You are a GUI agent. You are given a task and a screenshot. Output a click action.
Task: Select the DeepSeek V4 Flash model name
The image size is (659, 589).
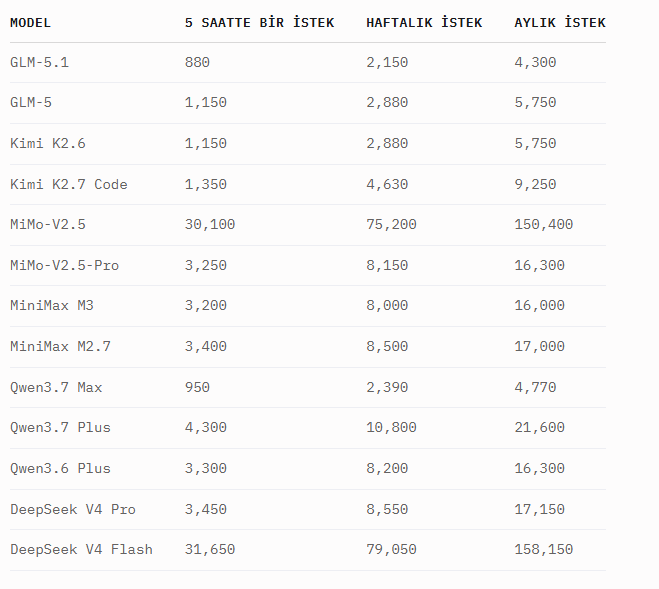click(x=82, y=549)
